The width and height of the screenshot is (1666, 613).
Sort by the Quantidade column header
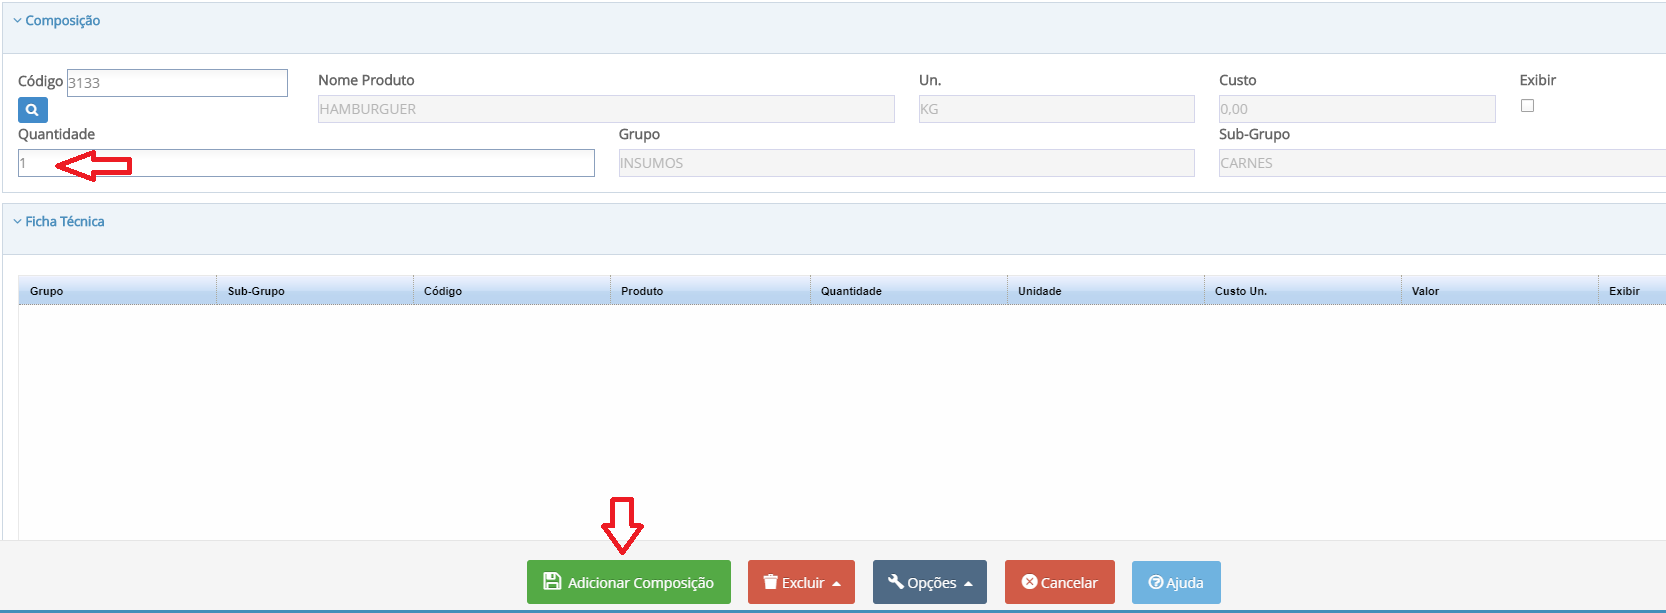(x=908, y=291)
